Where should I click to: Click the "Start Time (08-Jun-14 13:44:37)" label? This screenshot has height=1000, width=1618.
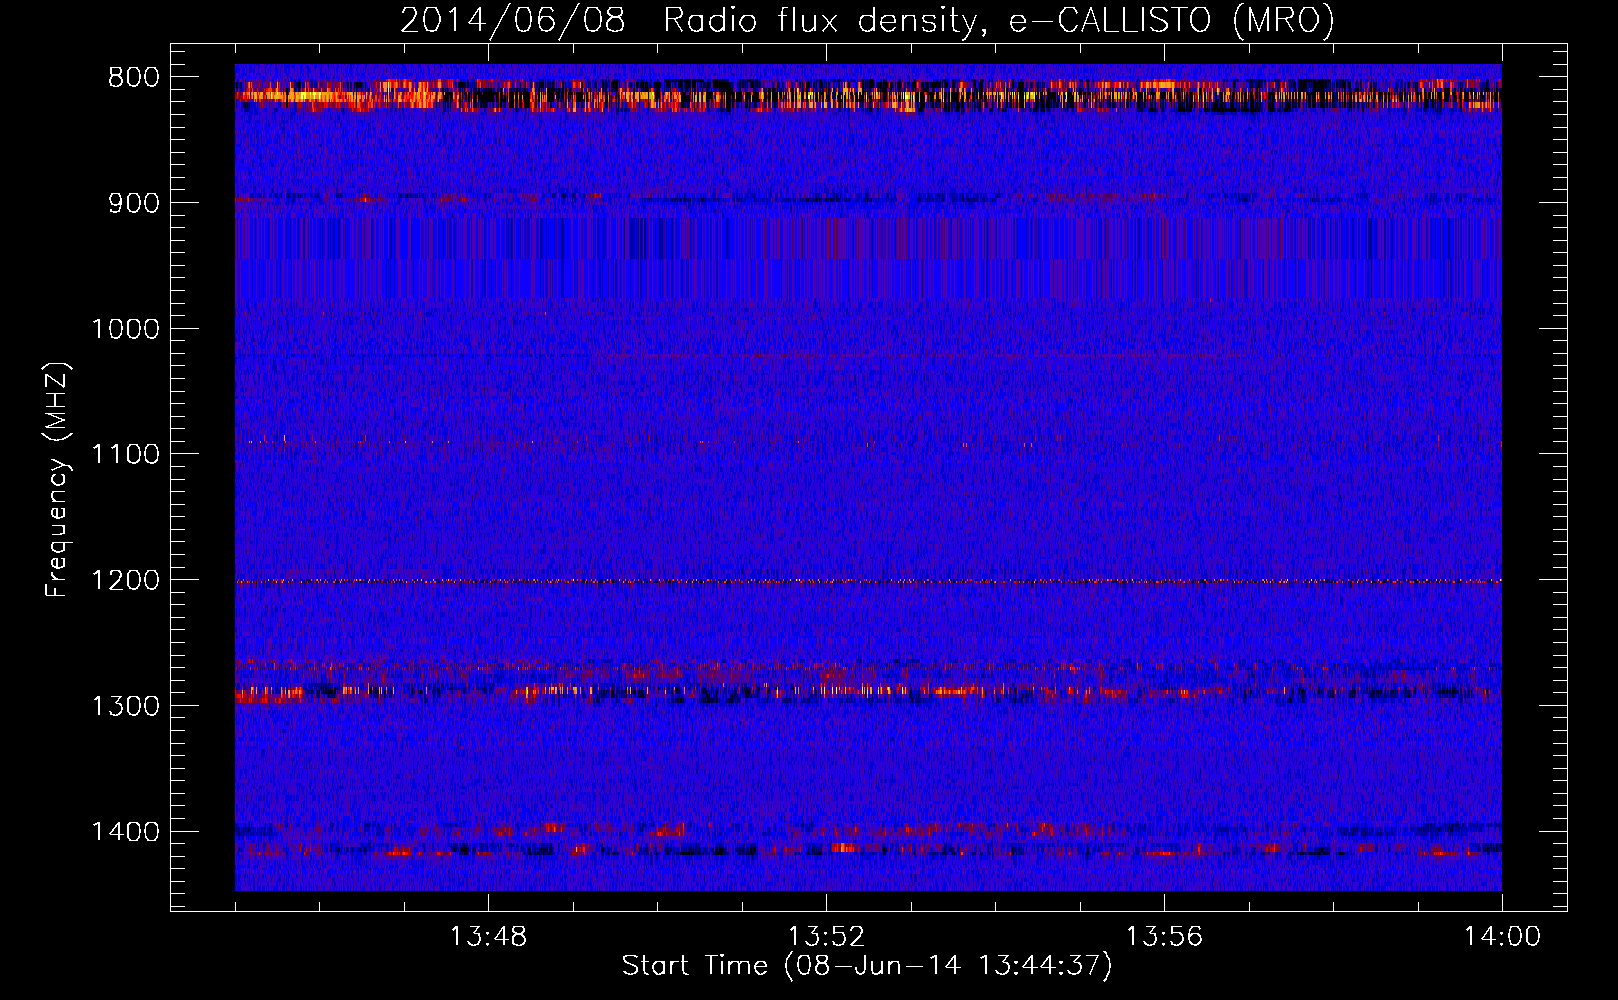pos(867,966)
